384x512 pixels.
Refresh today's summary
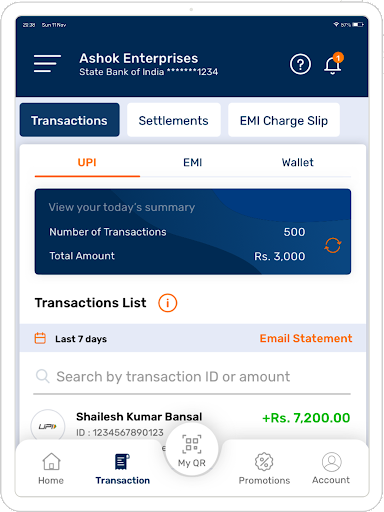[333, 246]
